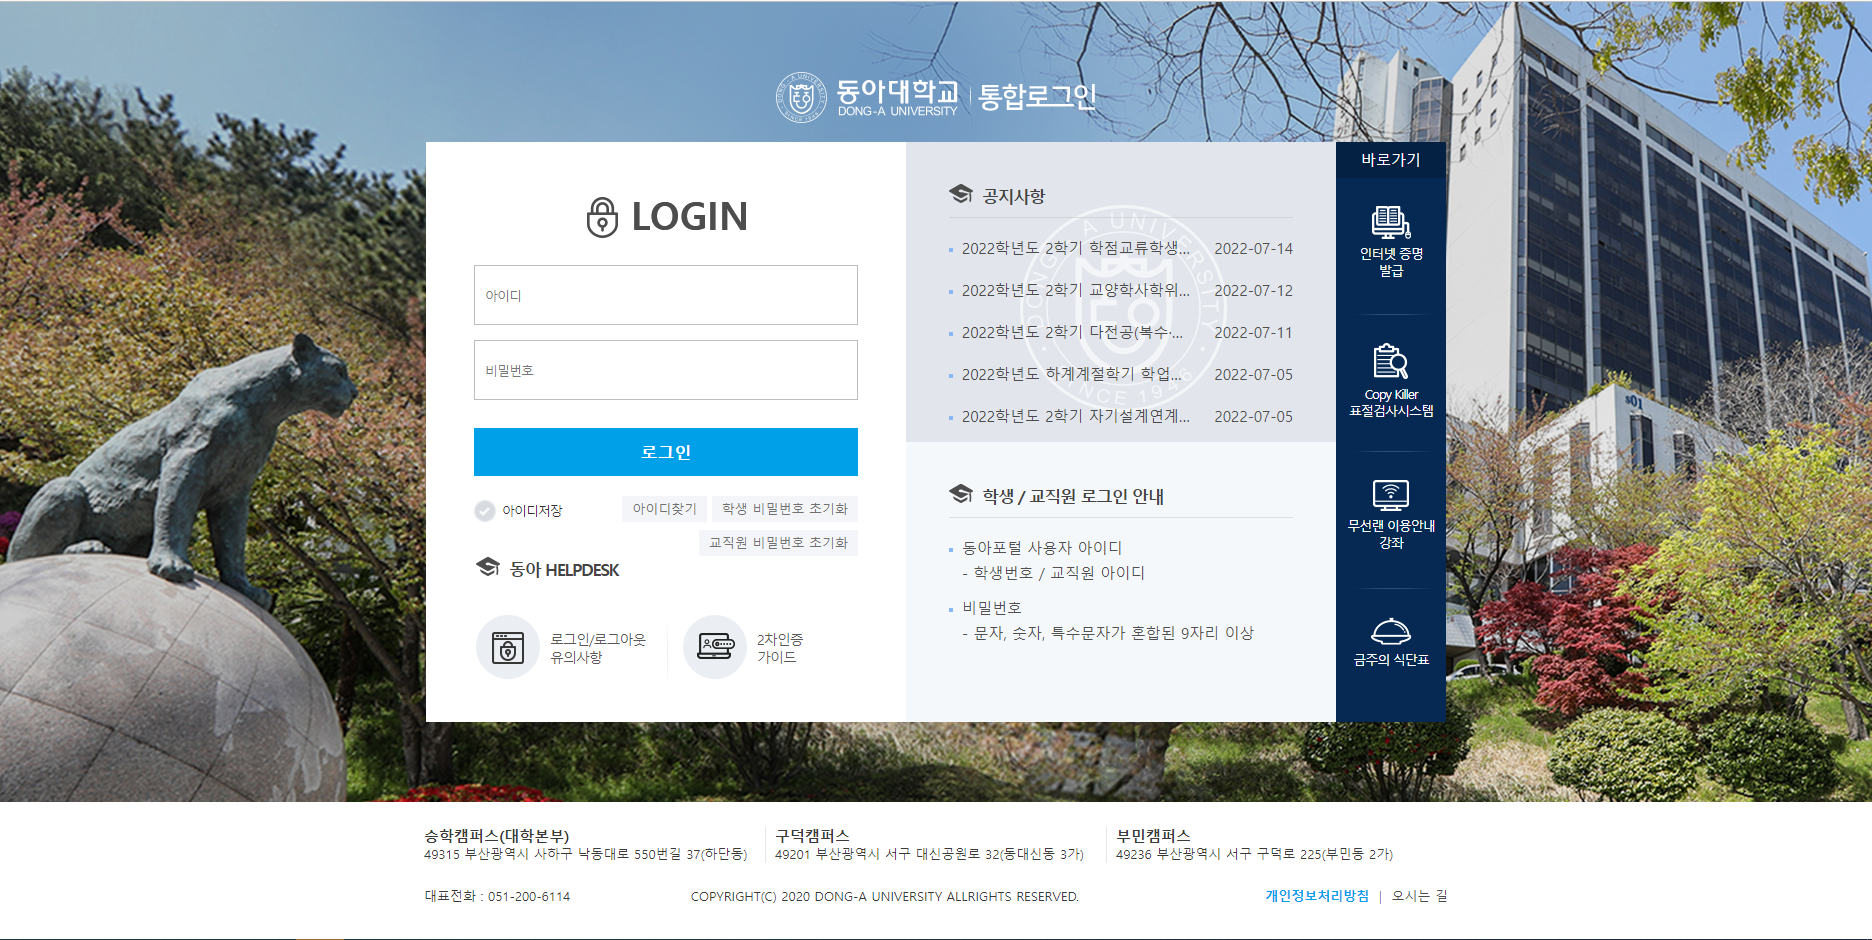Click the 아이디 input field
Screen dimensions: 1872x940
click(x=665, y=295)
